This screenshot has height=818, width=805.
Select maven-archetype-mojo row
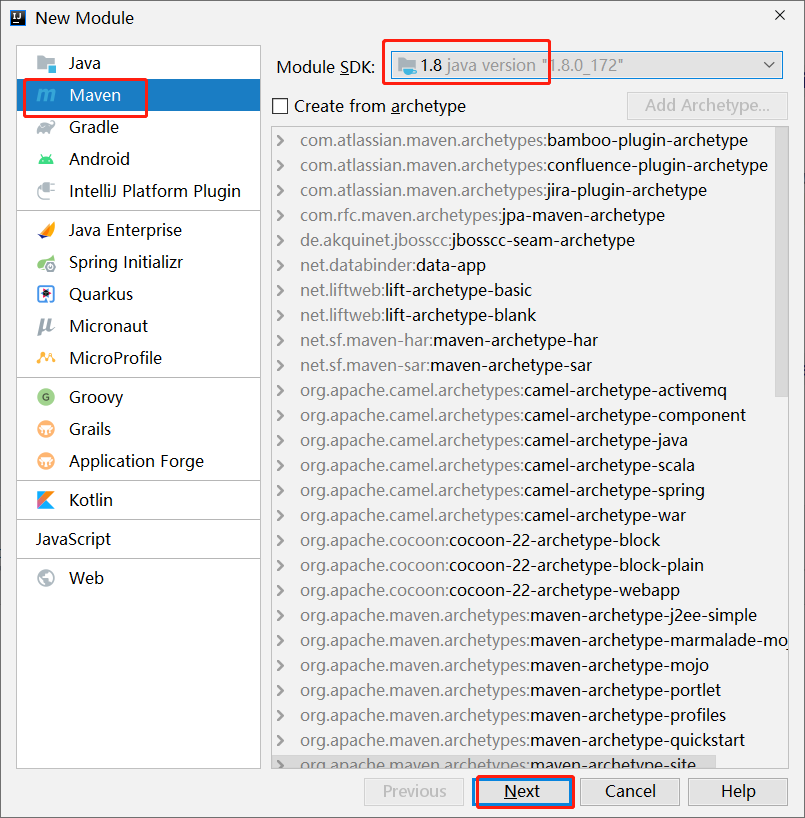pos(523,666)
